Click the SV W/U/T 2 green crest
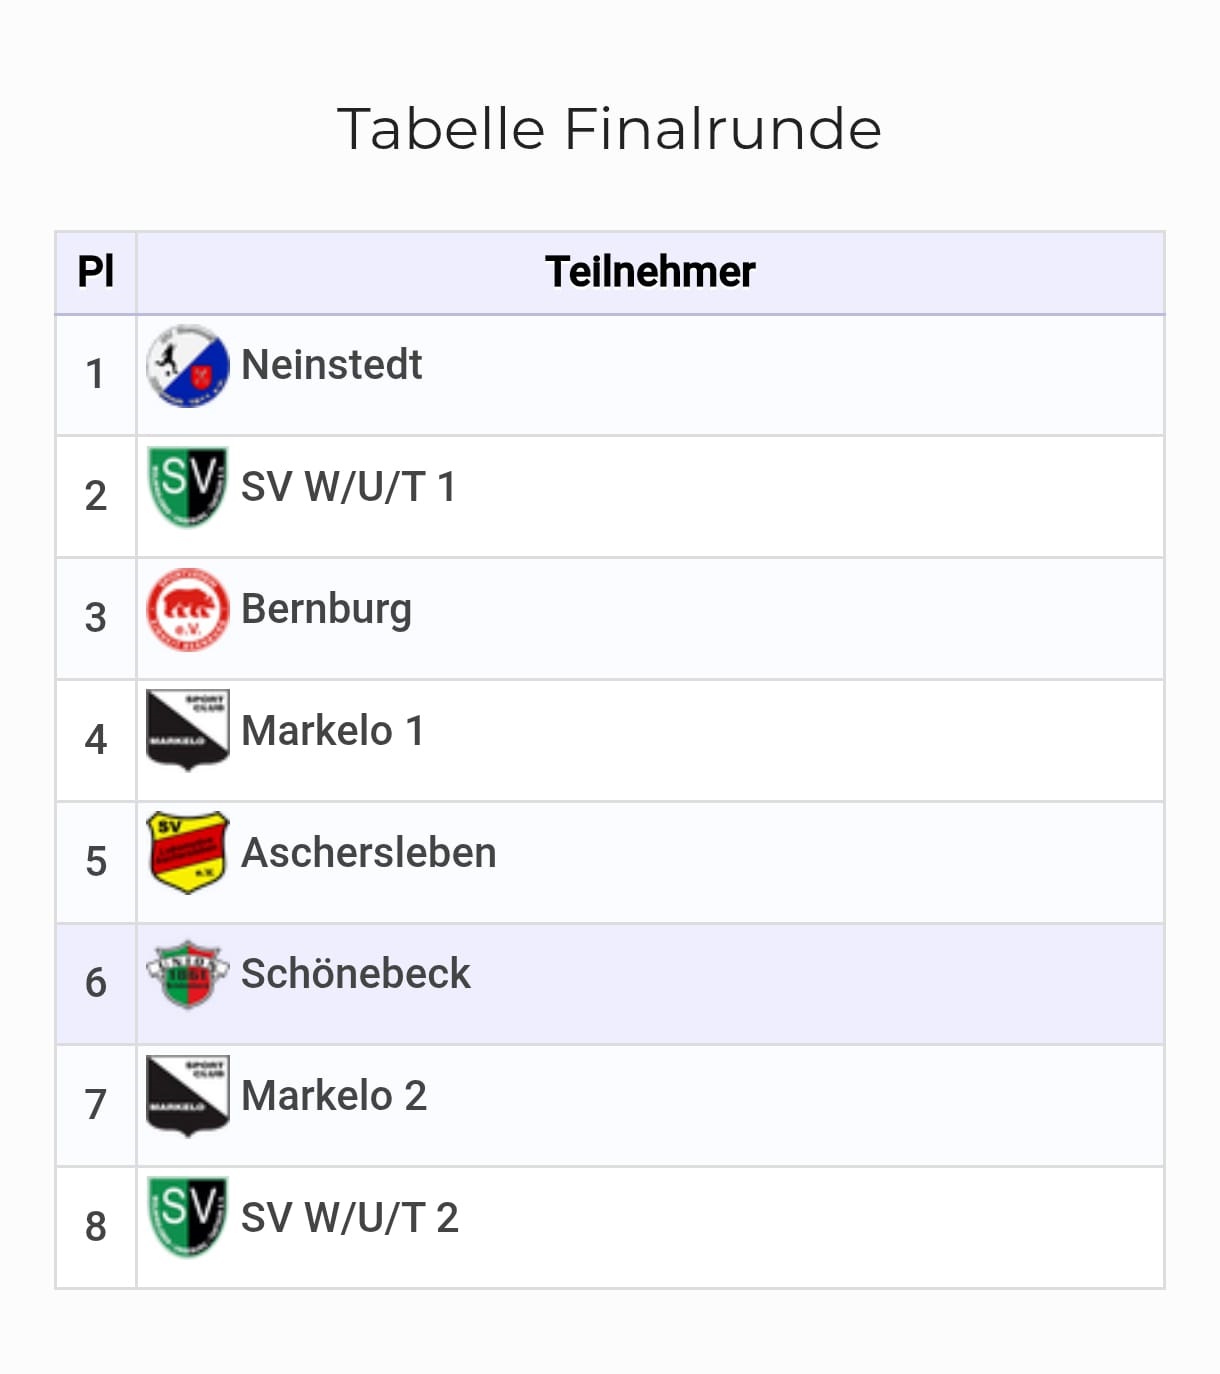Image resolution: width=1220 pixels, height=1374 pixels. [x=187, y=1217]
